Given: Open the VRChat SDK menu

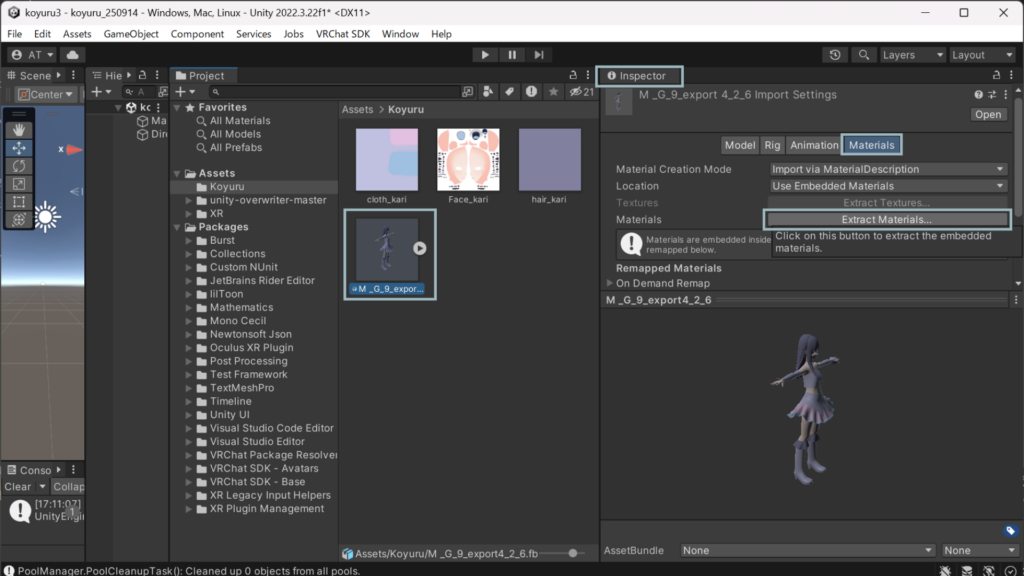Looking at the screenshot, I should click(x=342, y=34).
